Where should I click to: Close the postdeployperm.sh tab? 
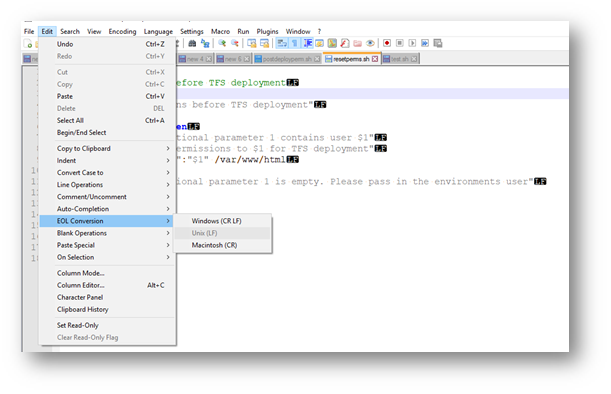coord(317,59)
